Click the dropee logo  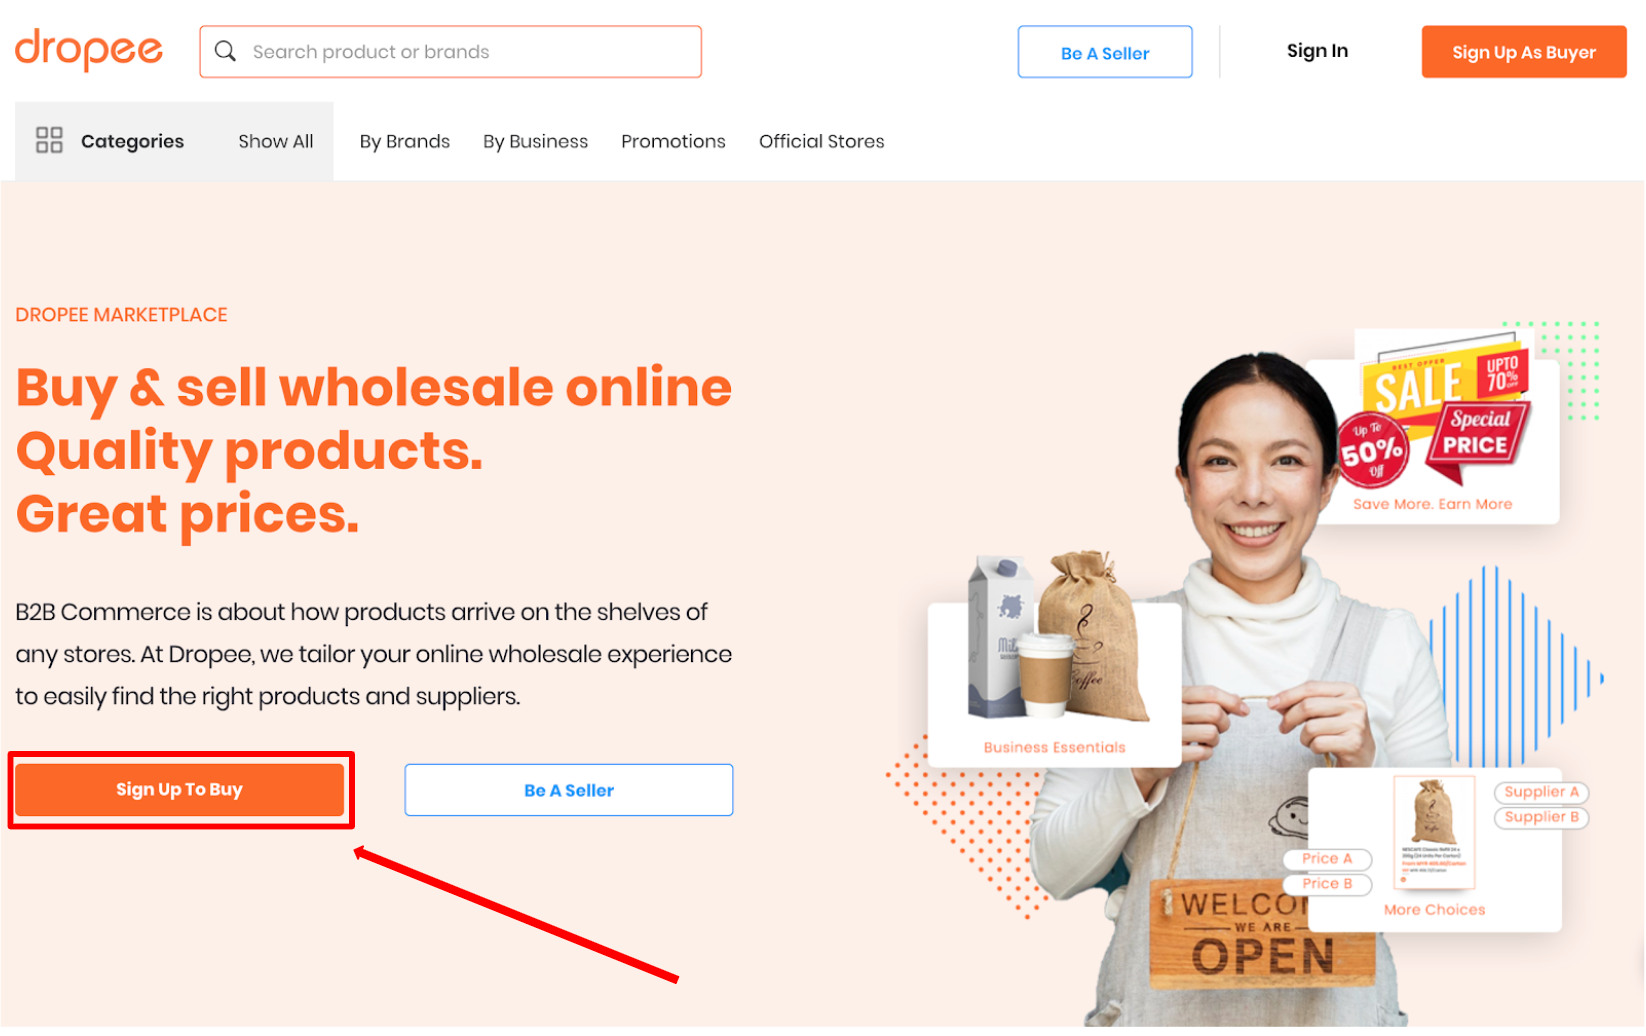coord(89,49)
